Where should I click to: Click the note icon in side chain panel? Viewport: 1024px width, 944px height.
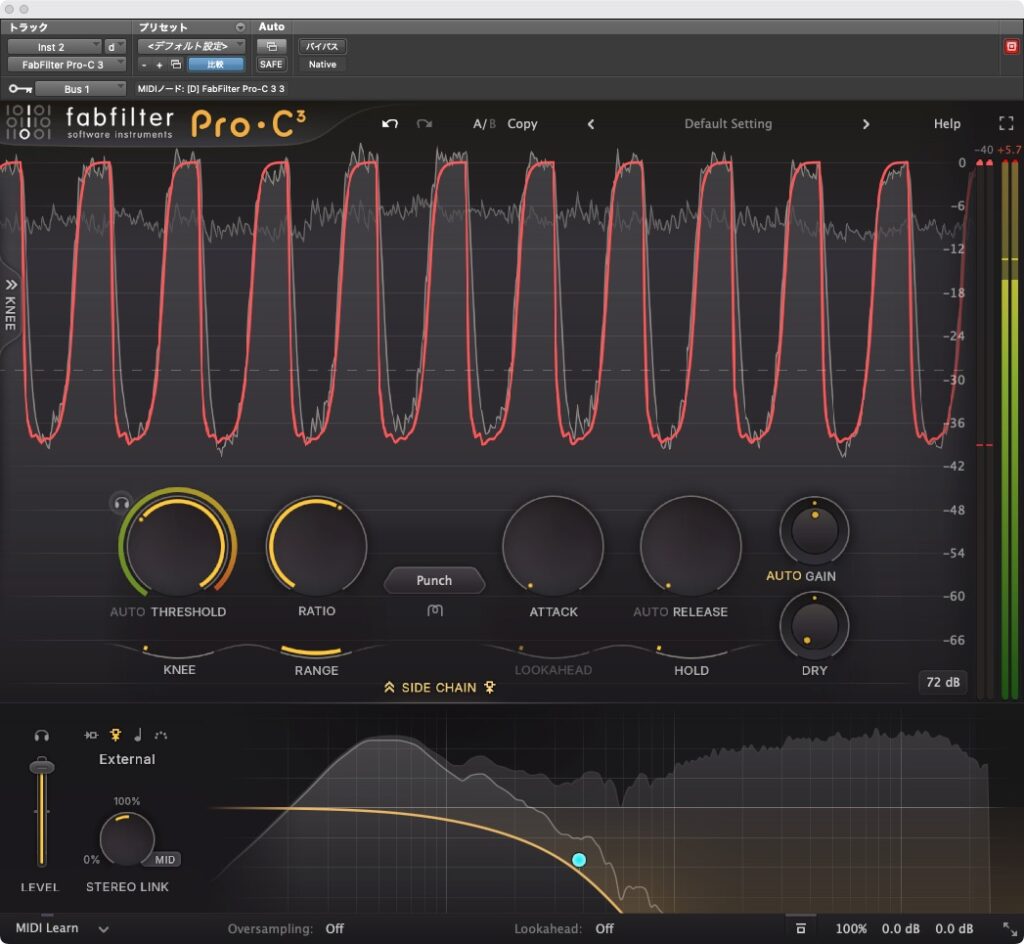[138, 735]
